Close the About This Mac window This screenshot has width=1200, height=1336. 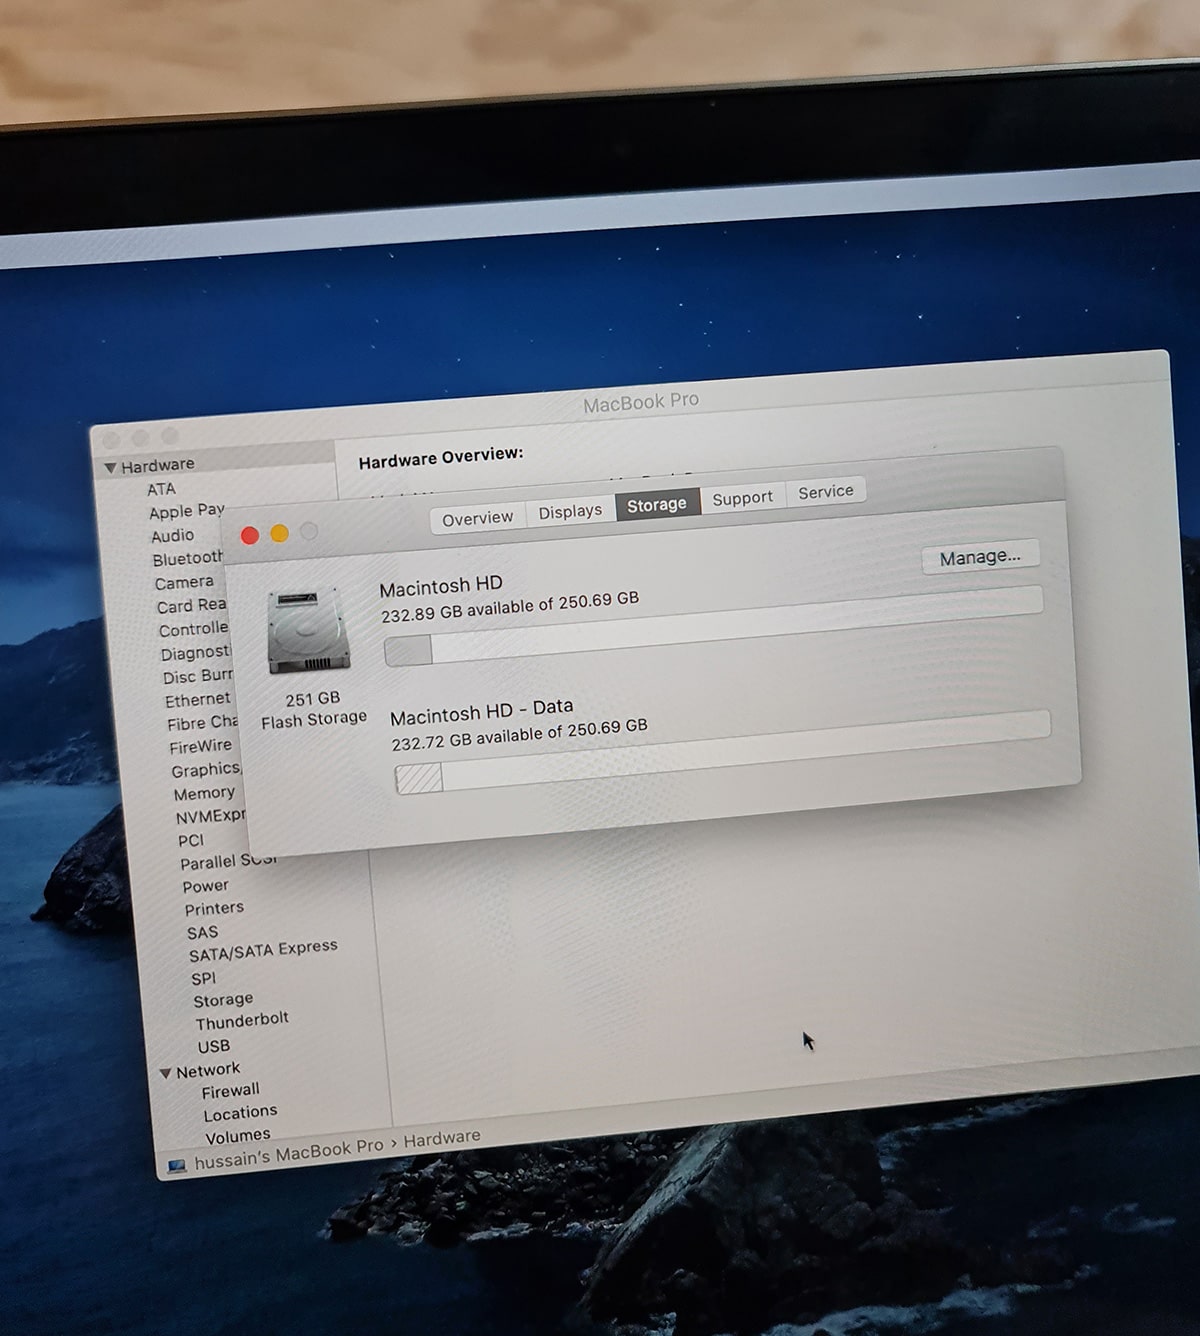[x=250, y=536]
